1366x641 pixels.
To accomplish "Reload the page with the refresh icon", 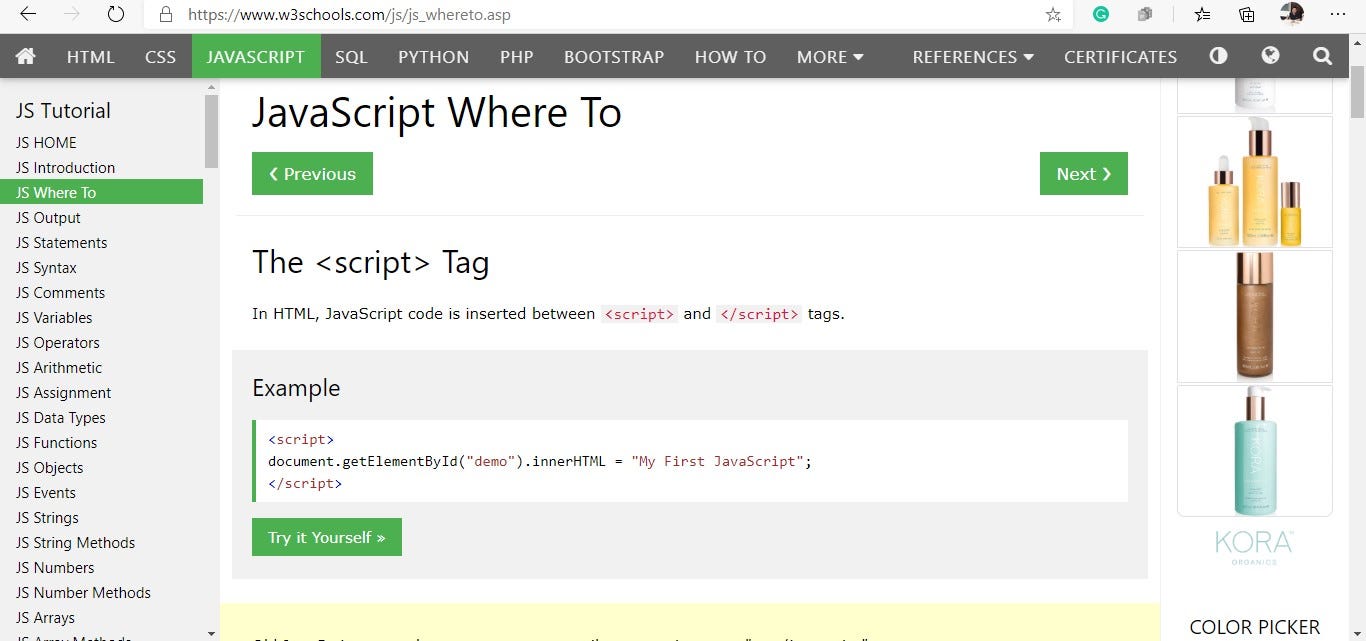I will pos(115,14).
